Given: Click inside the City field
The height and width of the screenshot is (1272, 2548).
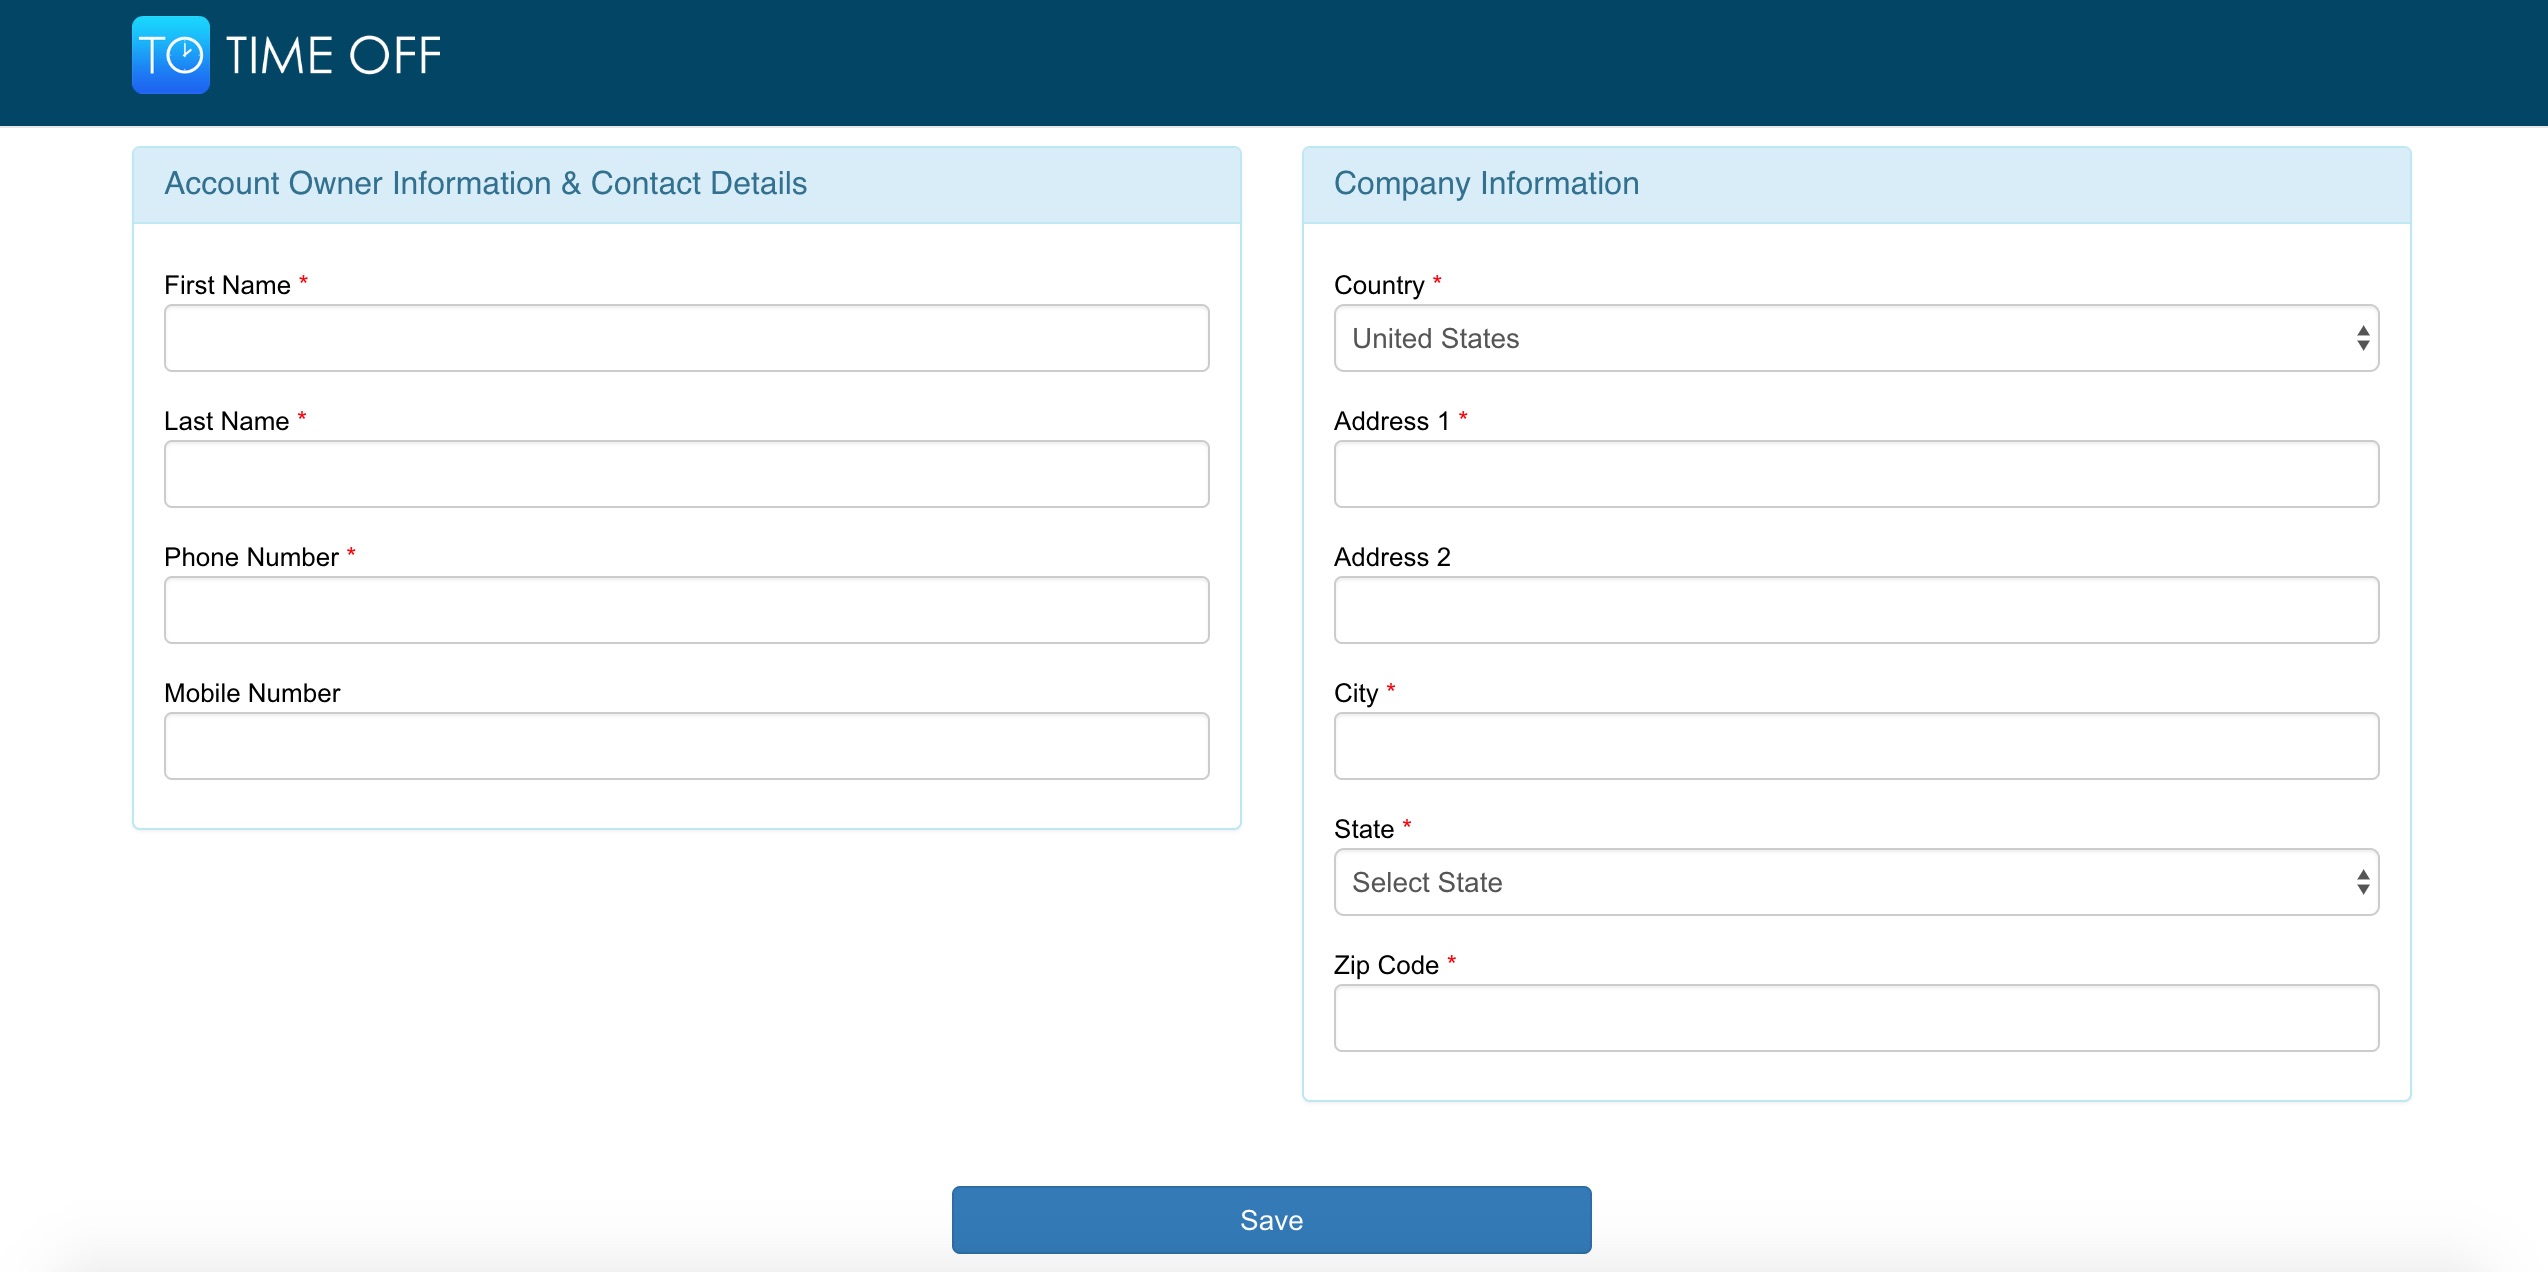Looking at the screenshot, I should (x=1856, y=746).
